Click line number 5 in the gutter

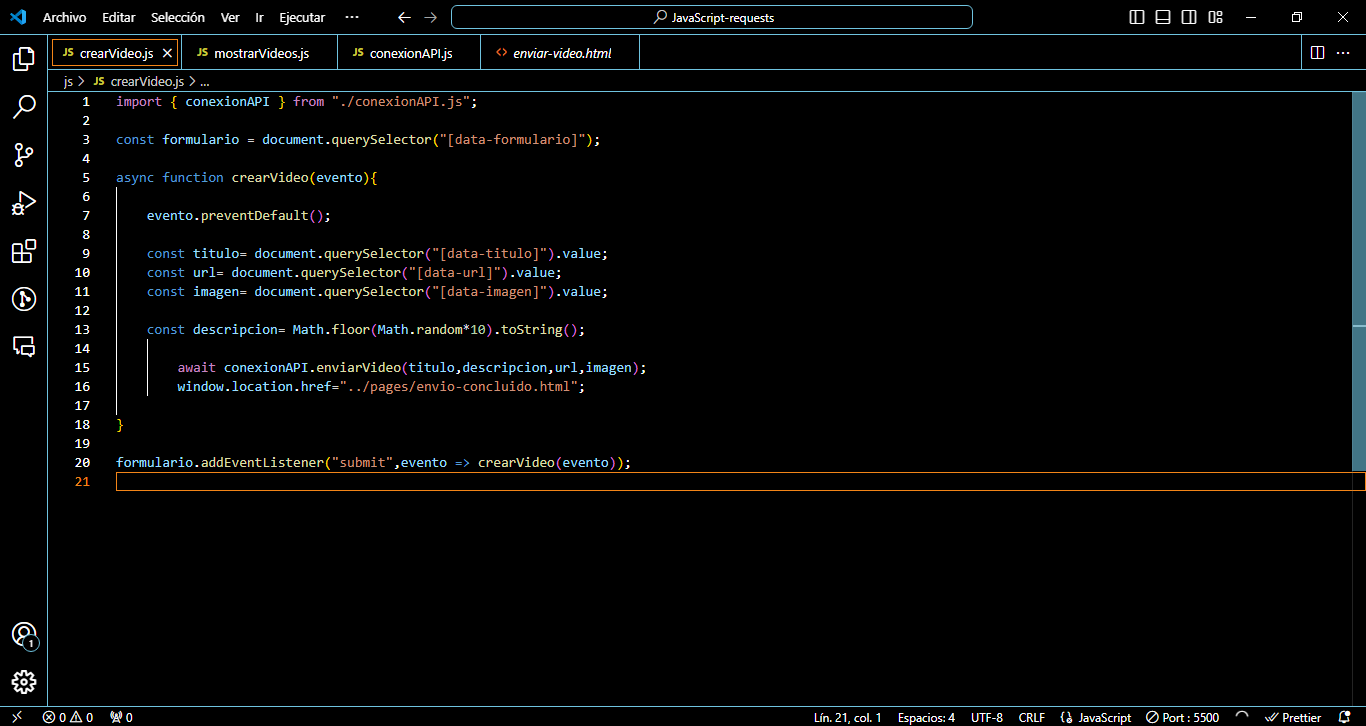coord(86,177)
